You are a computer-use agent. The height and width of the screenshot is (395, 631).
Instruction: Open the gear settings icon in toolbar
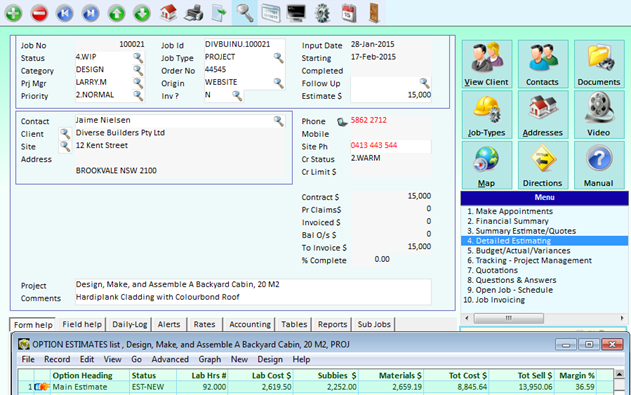(x=322, y=13)
